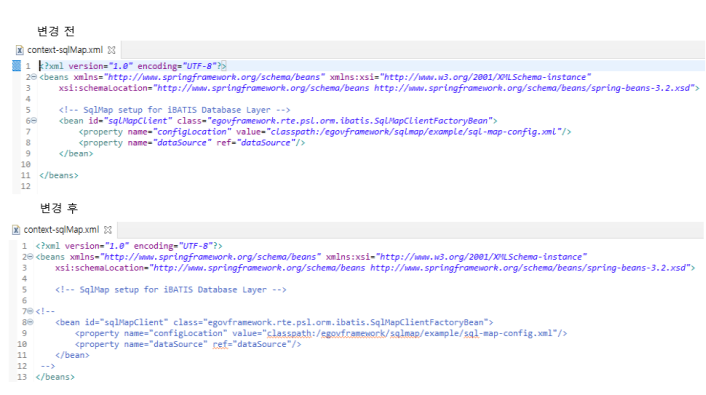
Task: Click the '변경 전' heading text
Action: [x=56, y=31]
